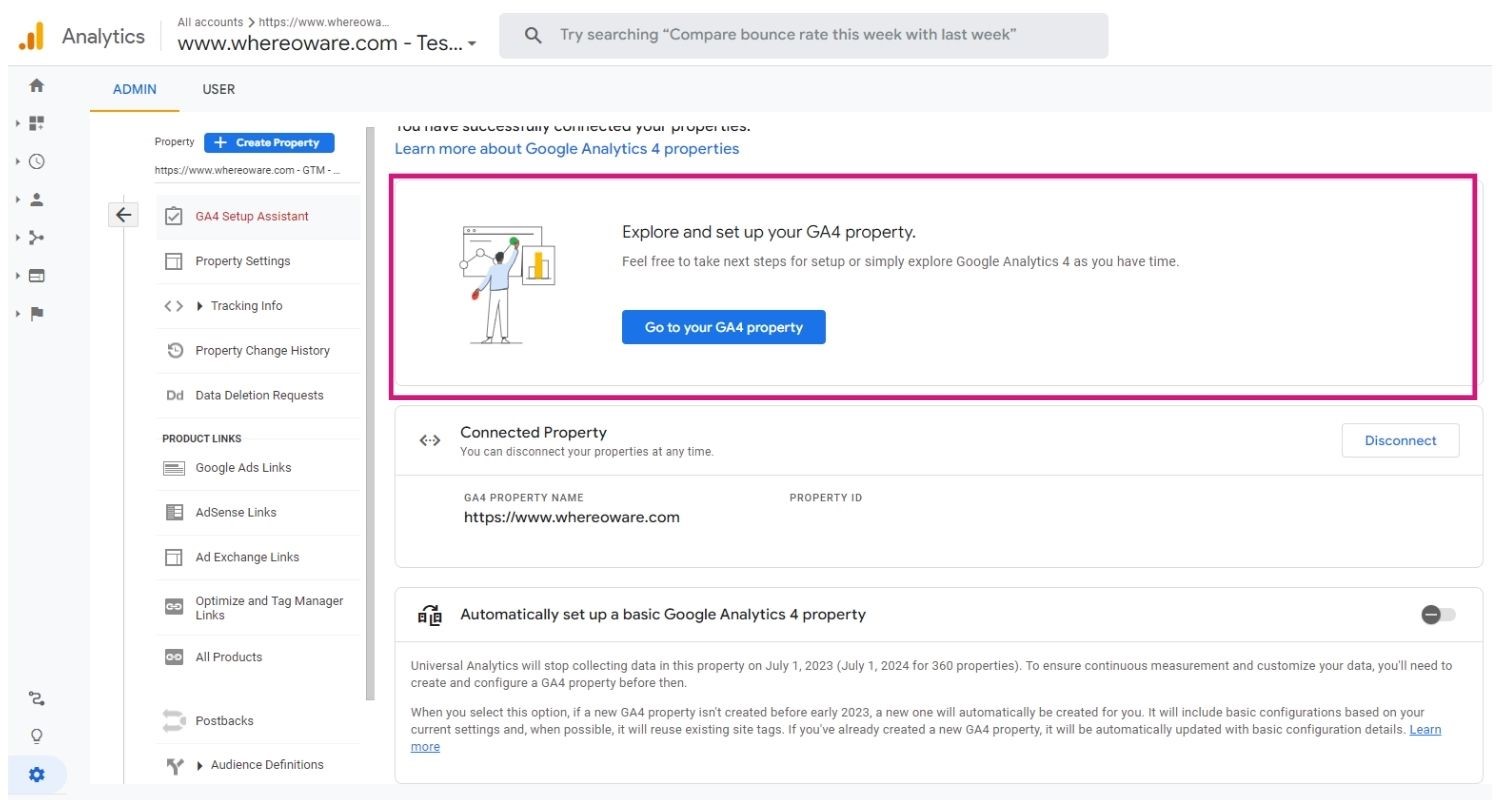
Task: Click the Postbacks arrows icon
Action: (174, 720)
